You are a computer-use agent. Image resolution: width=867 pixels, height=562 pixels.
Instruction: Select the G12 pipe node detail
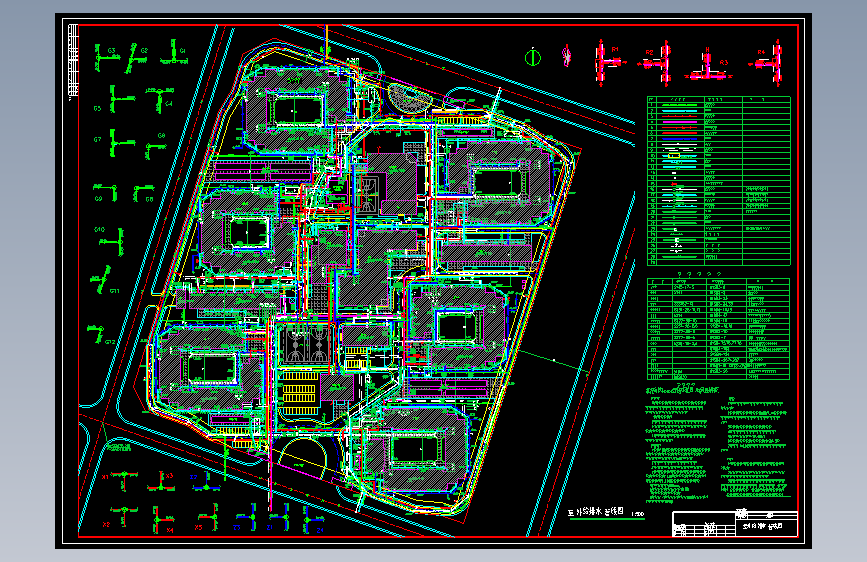click(100, 335)
